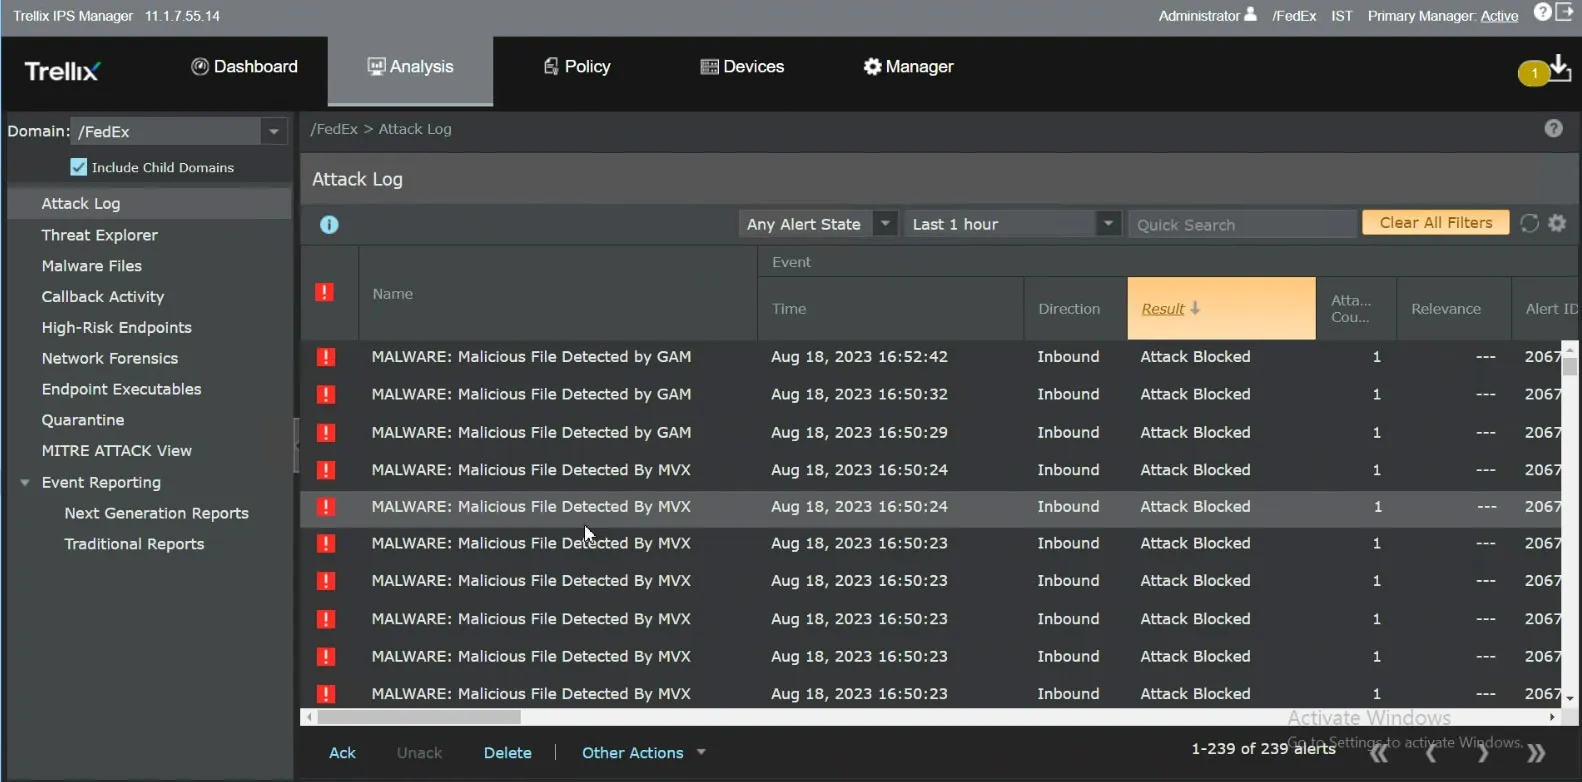Screen dimensions: 1582x782
Task: Click the refresh icon beside Clear All Filters
Action: coord(1529,224)
